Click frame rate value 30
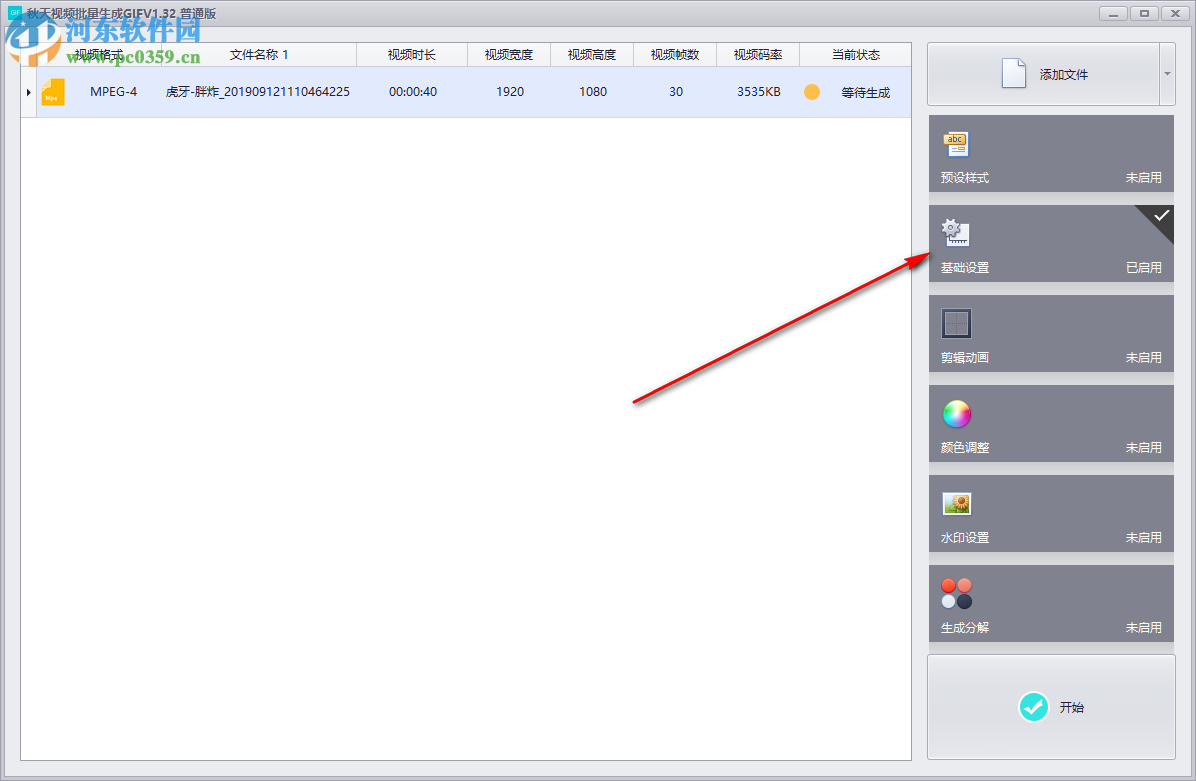The width and height of the screenshot is (1196, 781). [676, 92]
